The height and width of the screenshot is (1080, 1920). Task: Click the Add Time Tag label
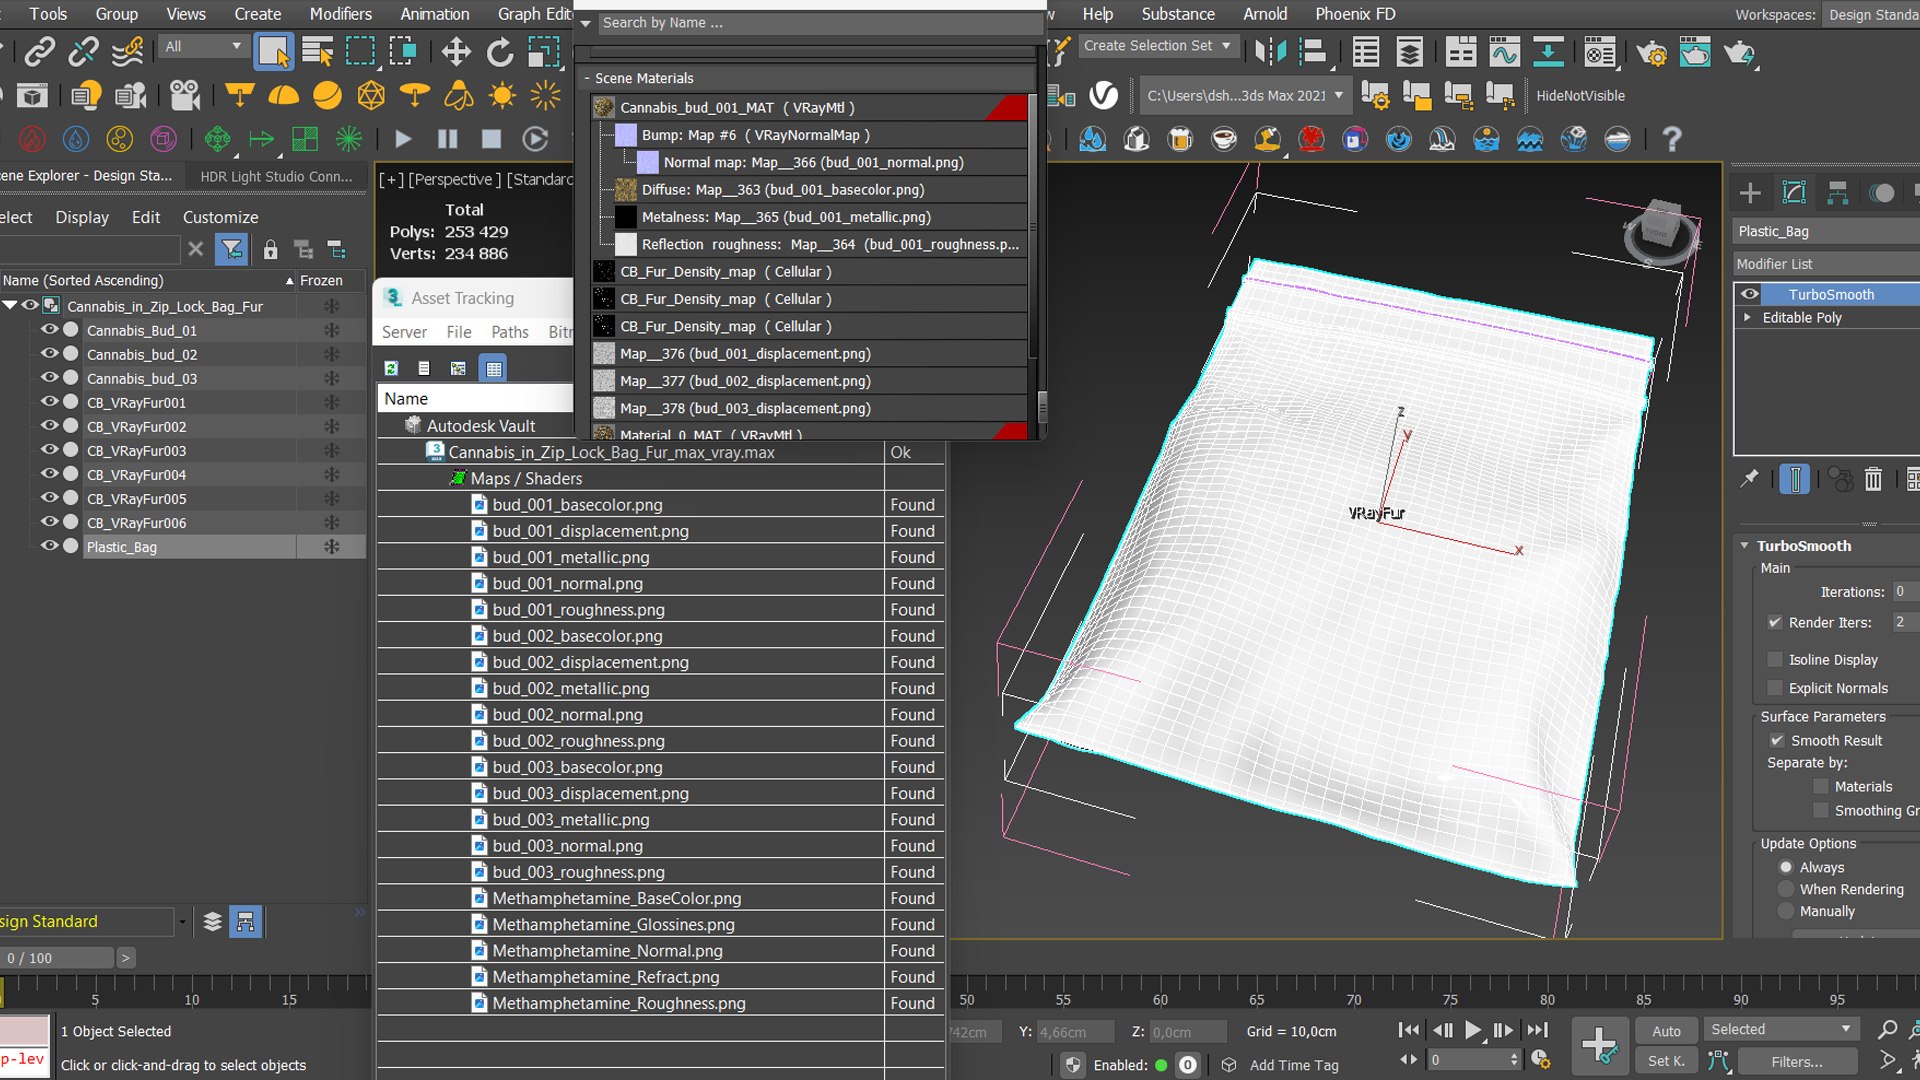1294,1065
